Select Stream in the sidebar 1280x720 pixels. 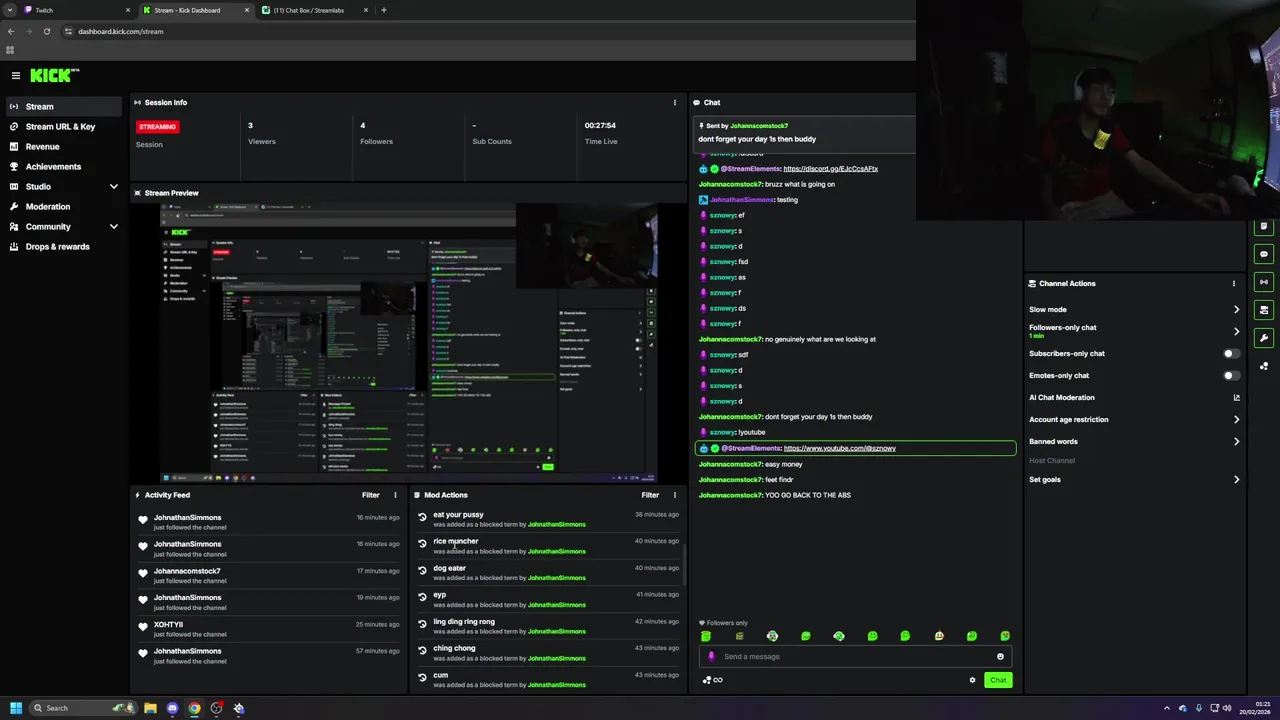pos(63,106)
